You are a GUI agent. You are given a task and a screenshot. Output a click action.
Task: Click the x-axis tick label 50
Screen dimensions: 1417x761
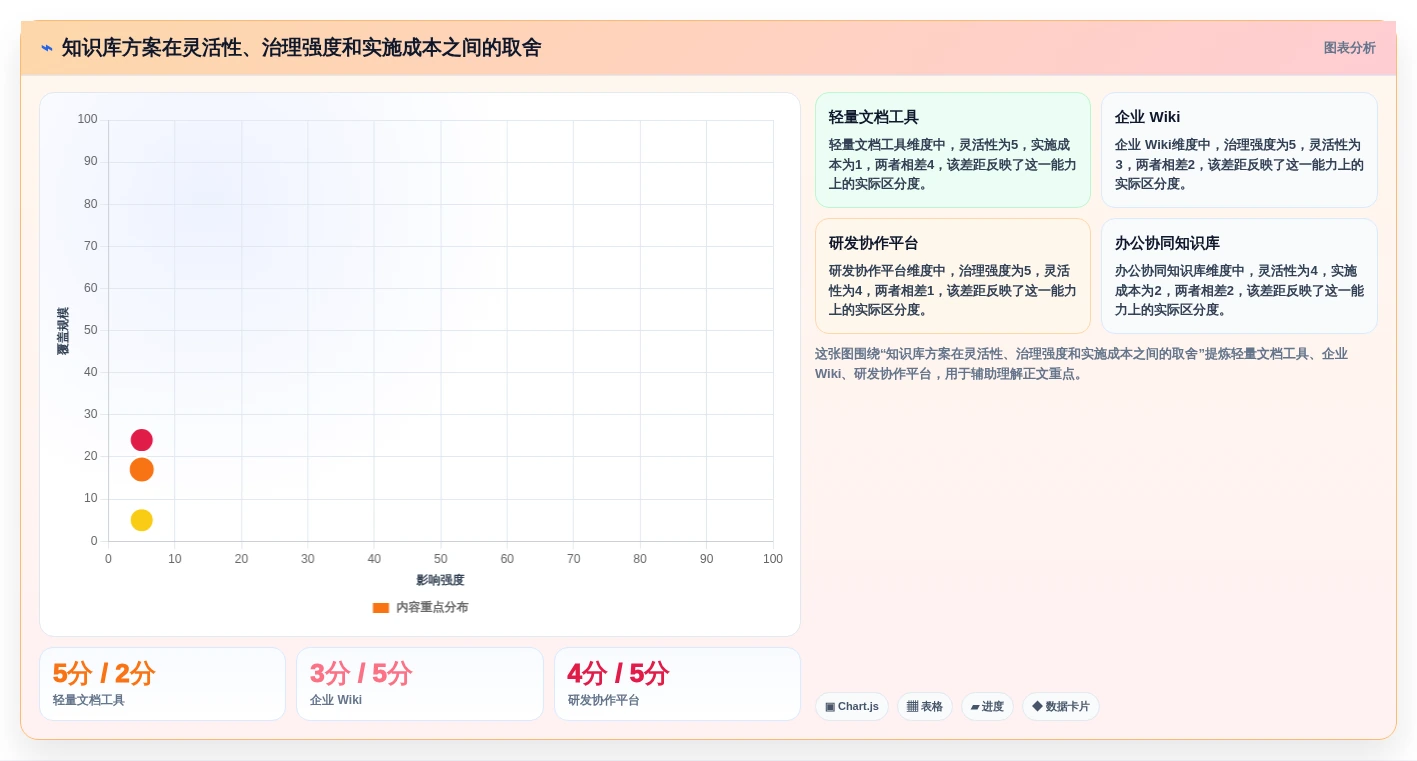point(441,559)
